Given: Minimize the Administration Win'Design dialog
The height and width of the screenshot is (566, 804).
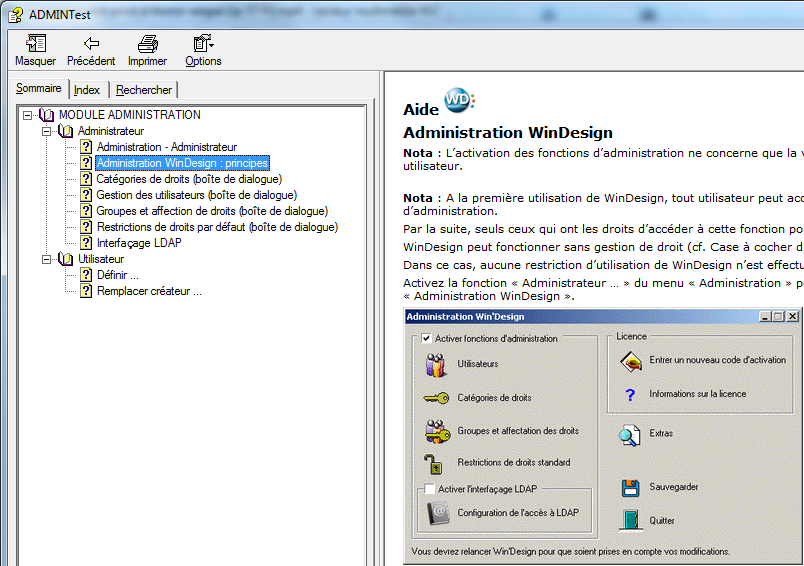Looking at the screenshot, I should [765, 316].
